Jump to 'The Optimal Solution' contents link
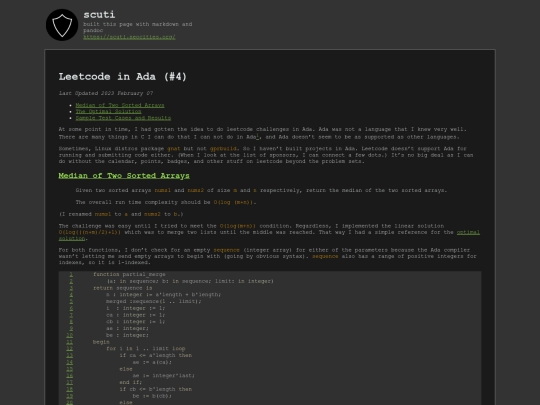 click(x=108, y=111)
